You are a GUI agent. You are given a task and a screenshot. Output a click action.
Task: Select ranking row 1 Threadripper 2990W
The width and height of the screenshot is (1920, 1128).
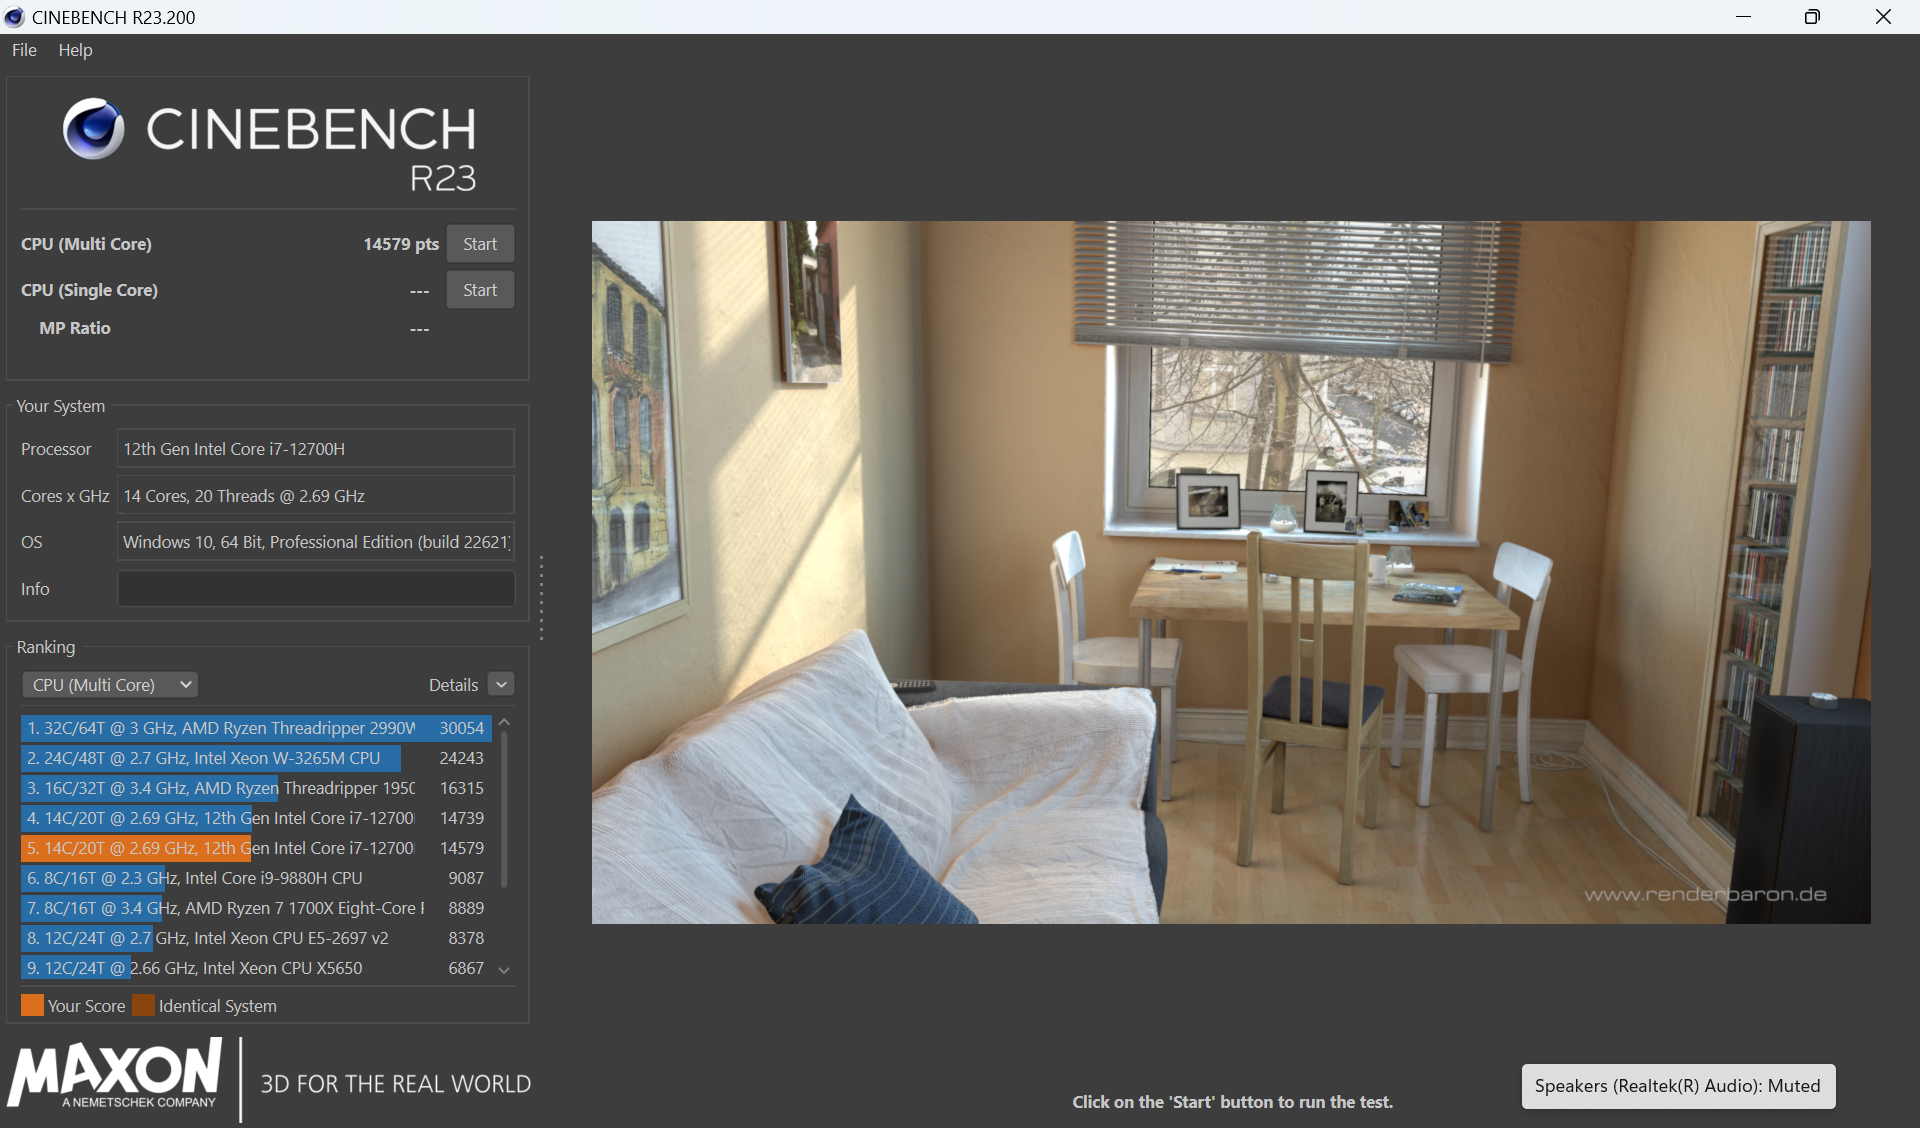pyautogui.click(x=256, y=728)
